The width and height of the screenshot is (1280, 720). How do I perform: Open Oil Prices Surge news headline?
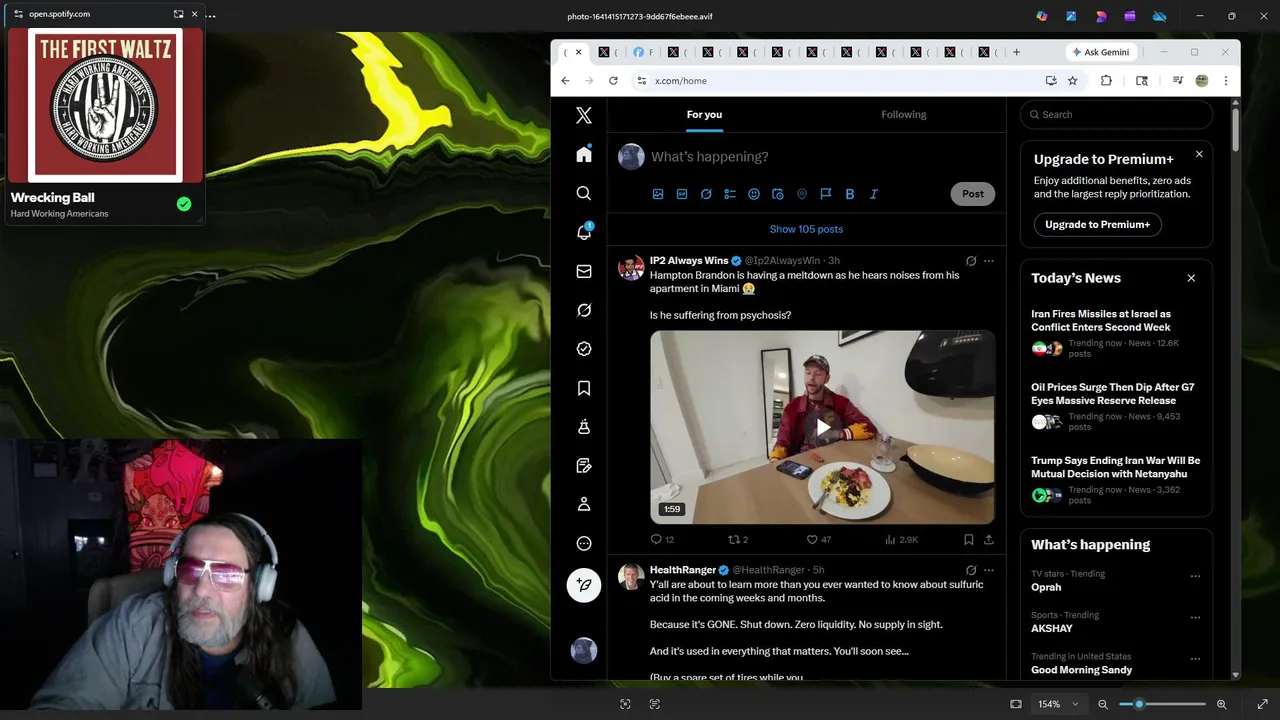click(x=1113, y=394)
